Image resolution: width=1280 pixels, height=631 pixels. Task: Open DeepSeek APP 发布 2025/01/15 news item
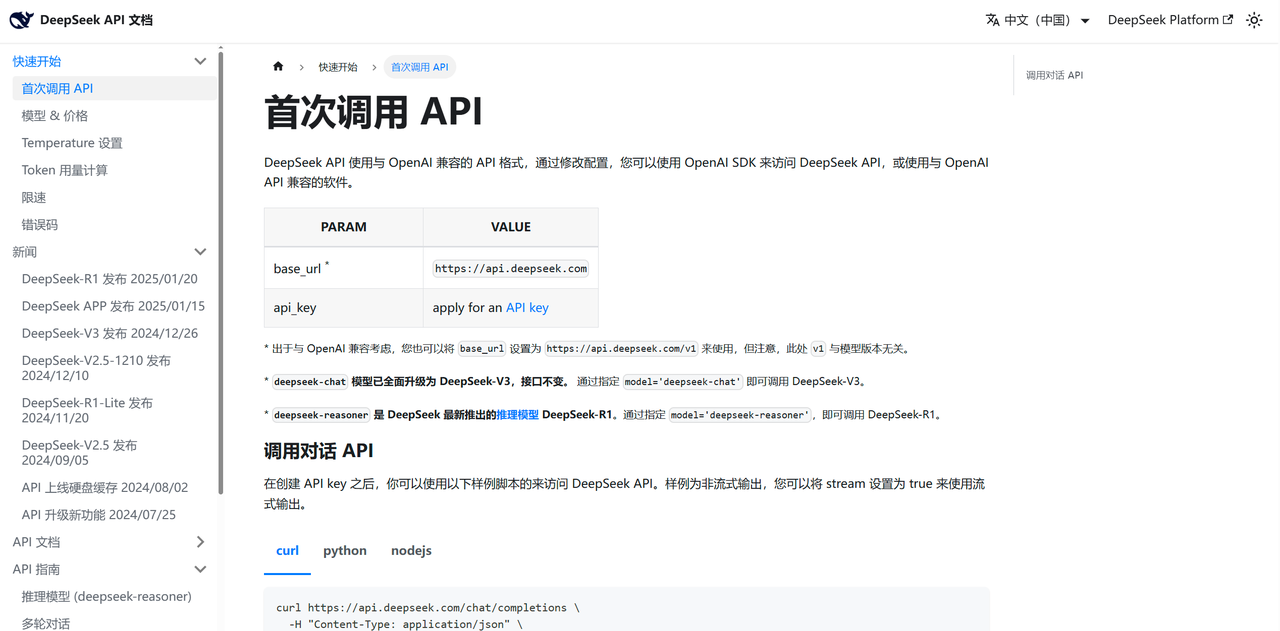coord(114,306)
